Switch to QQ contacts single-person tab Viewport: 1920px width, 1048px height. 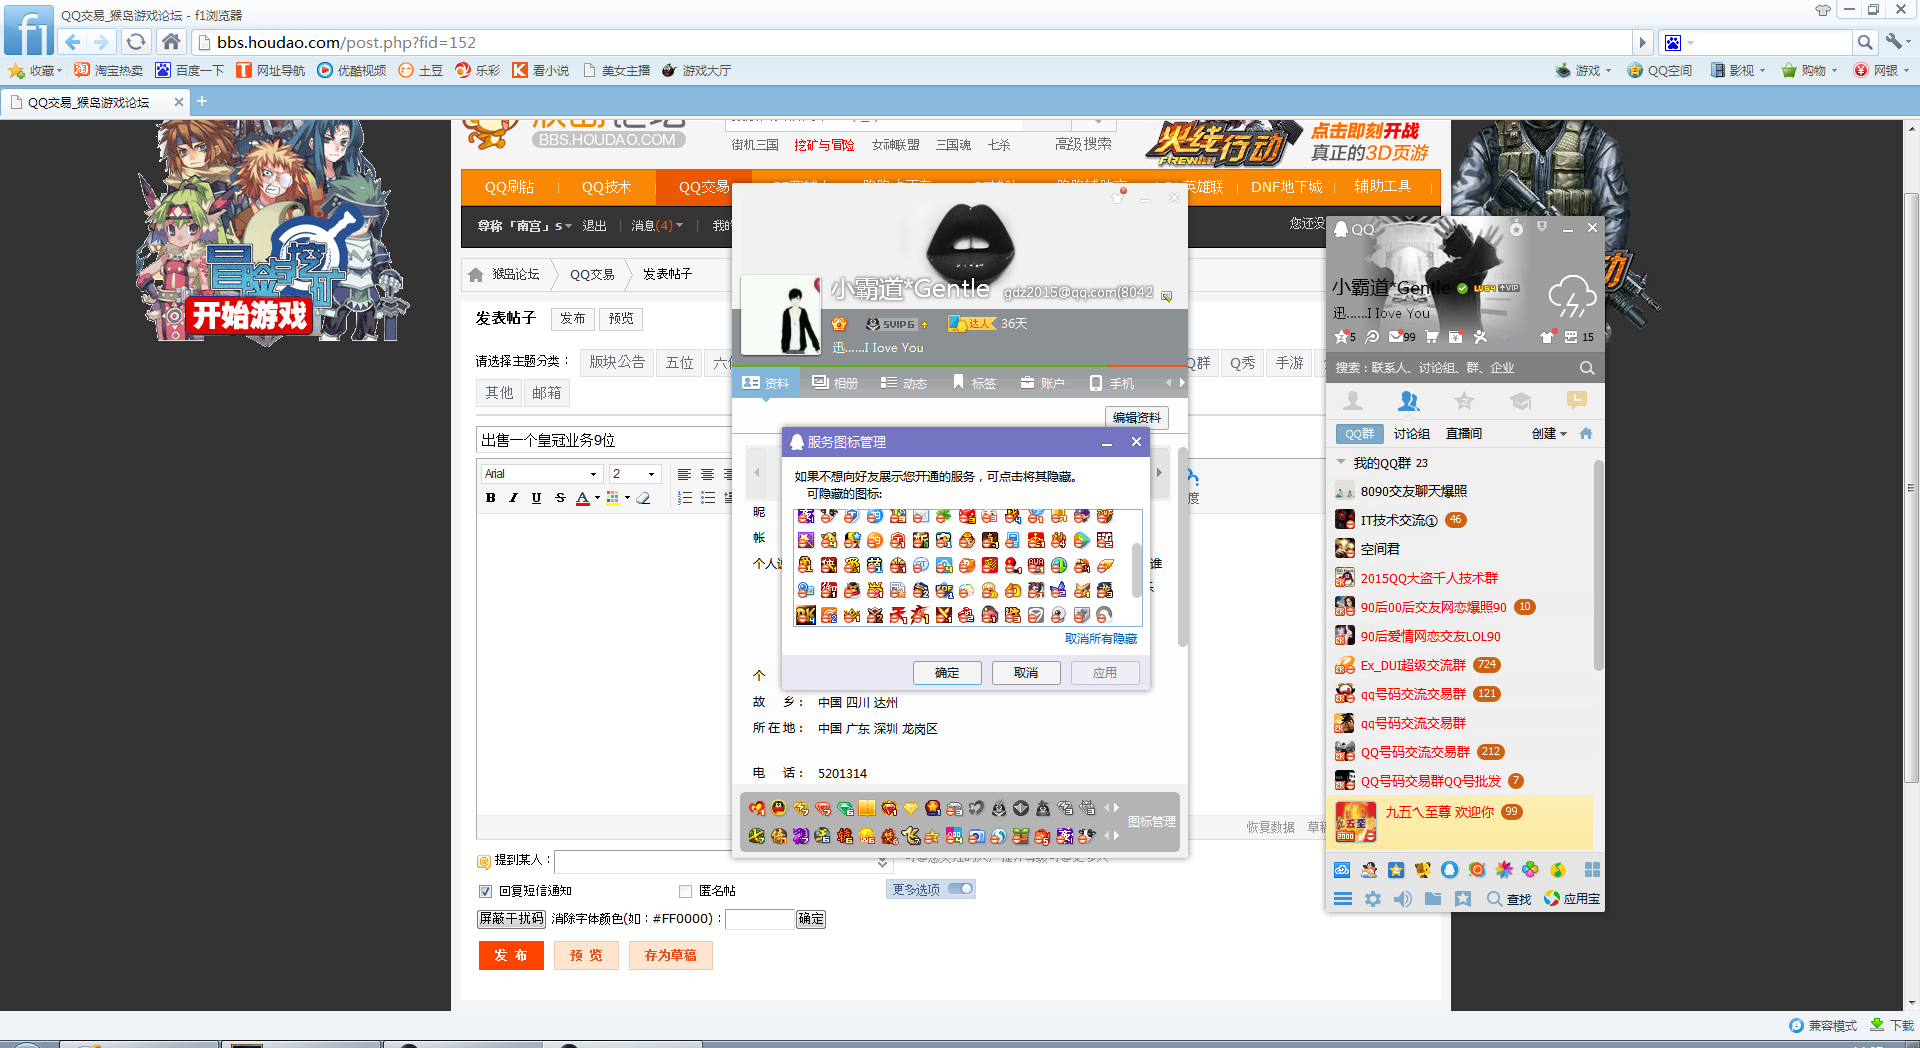[1353, 401]
